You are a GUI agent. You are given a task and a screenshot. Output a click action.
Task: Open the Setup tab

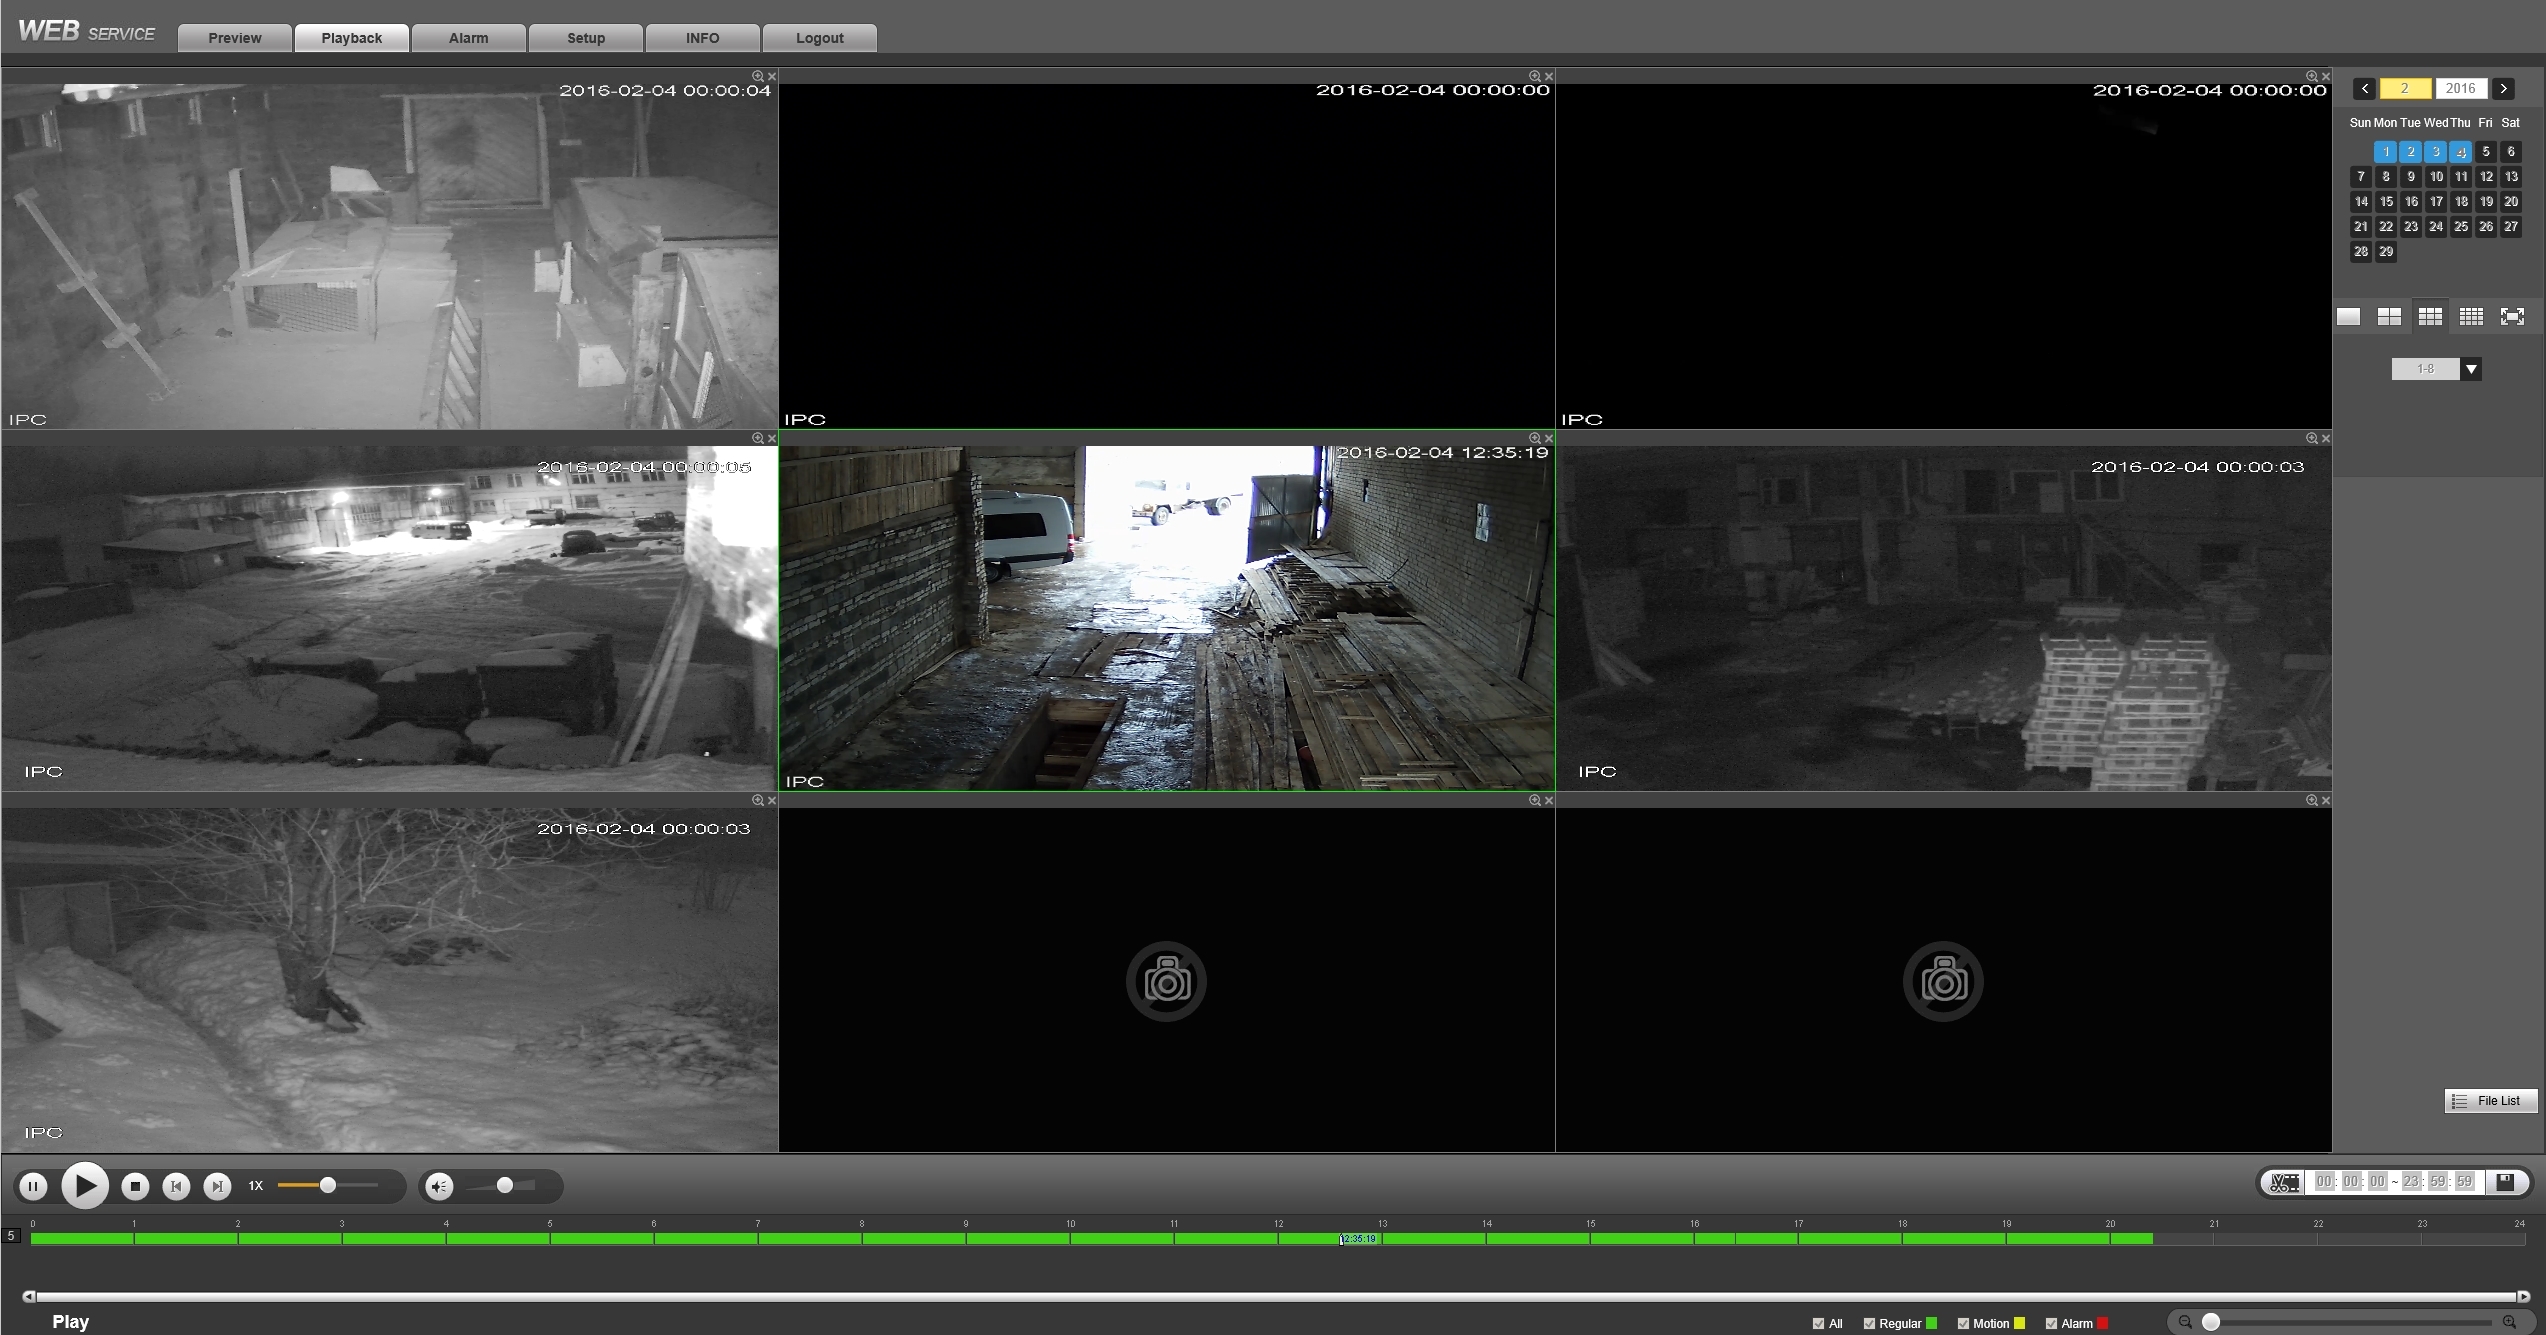click(586, 38)
